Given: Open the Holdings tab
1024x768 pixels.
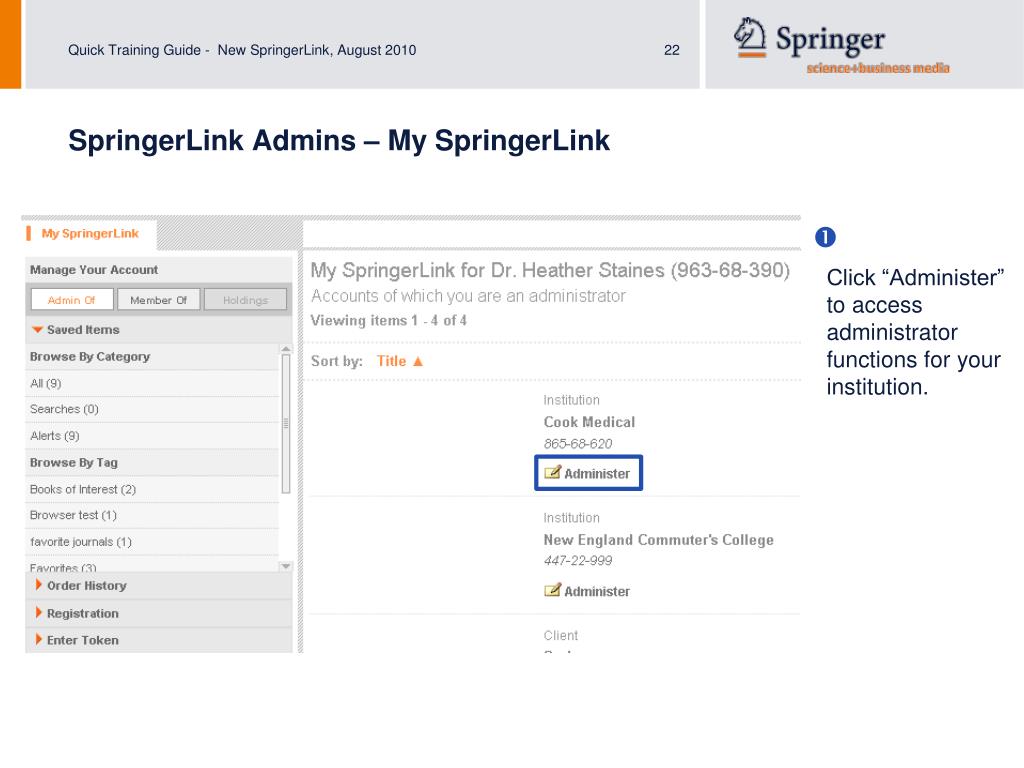Looking at the screenshot, I should [245, 300].
